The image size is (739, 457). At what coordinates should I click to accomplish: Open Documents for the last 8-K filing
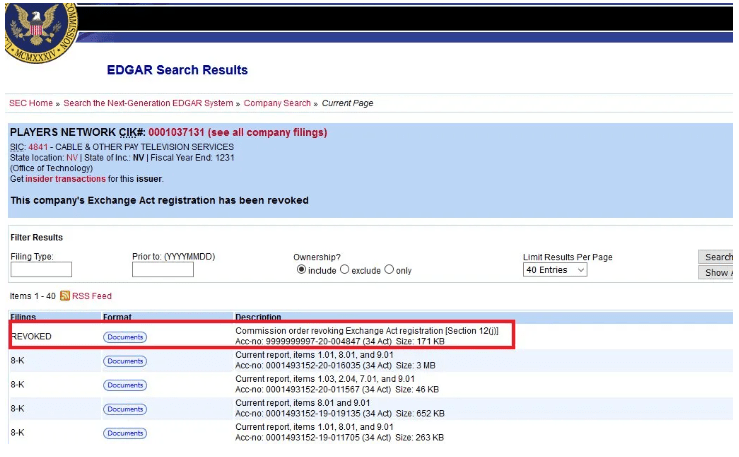coord(124,433)
